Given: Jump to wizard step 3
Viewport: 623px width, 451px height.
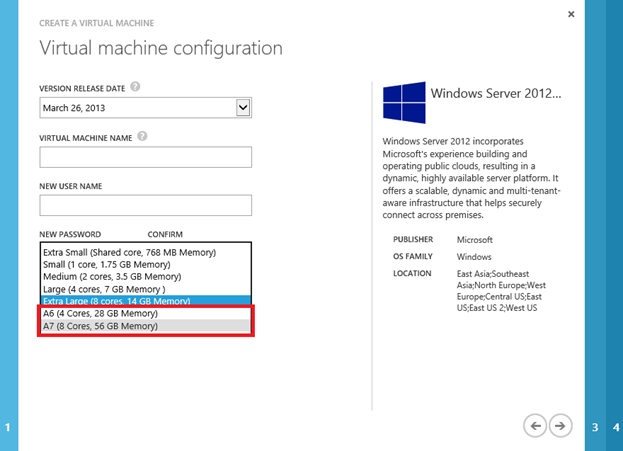Looking at the screenshot, I should 595,428.
